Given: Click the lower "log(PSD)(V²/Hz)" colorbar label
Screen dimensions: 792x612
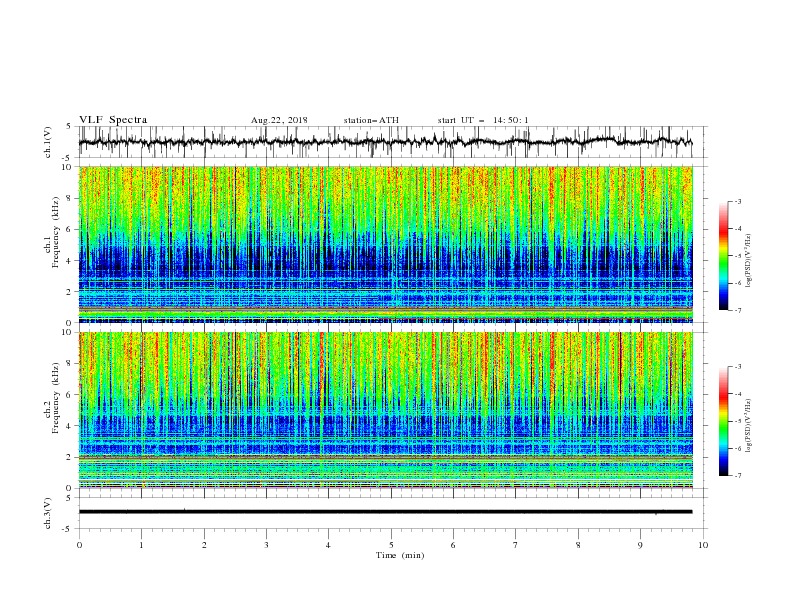Looking at the screenshot, I should coord(749,426).
